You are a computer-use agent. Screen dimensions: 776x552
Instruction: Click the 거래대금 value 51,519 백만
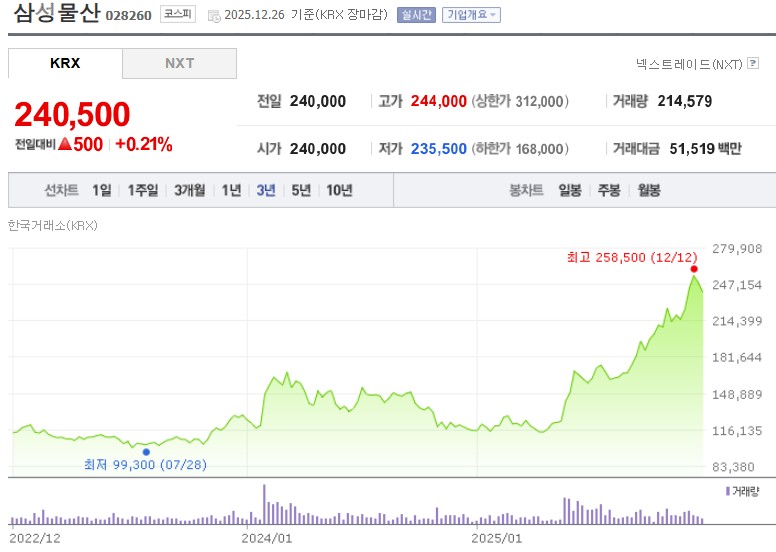705,149
